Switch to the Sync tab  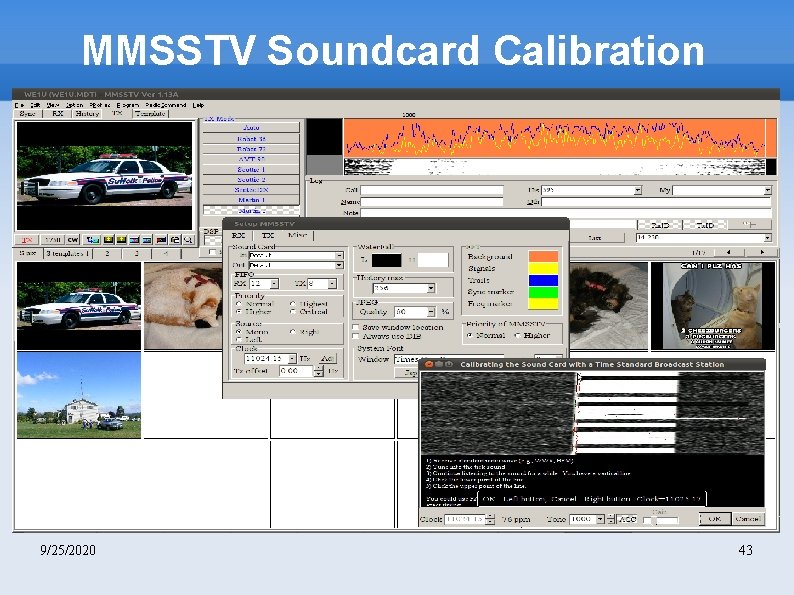coord(27,113)
